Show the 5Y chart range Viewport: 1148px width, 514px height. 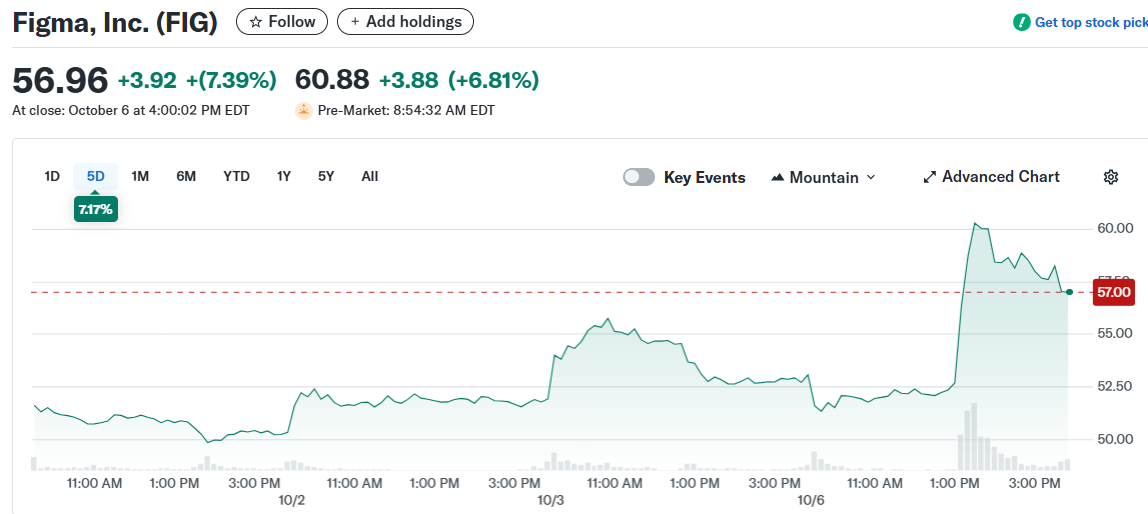(x=326, y=176)
